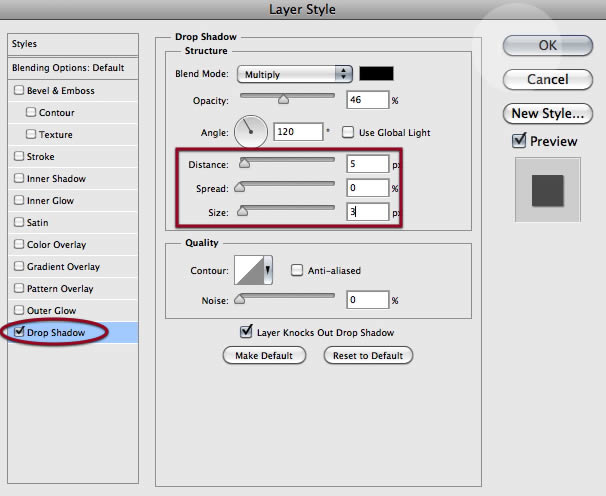Open the black shadow color swatch
This screenshot has height=496, width=606.
pos(376,73)
